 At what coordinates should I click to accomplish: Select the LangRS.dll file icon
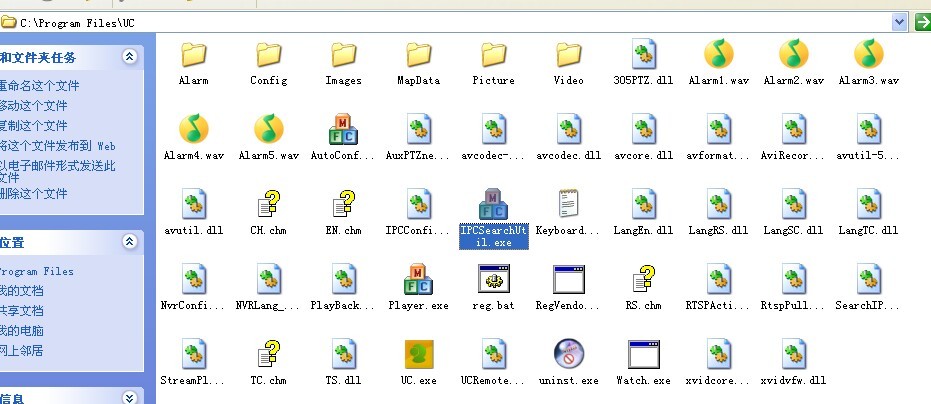tap(718, 204)
